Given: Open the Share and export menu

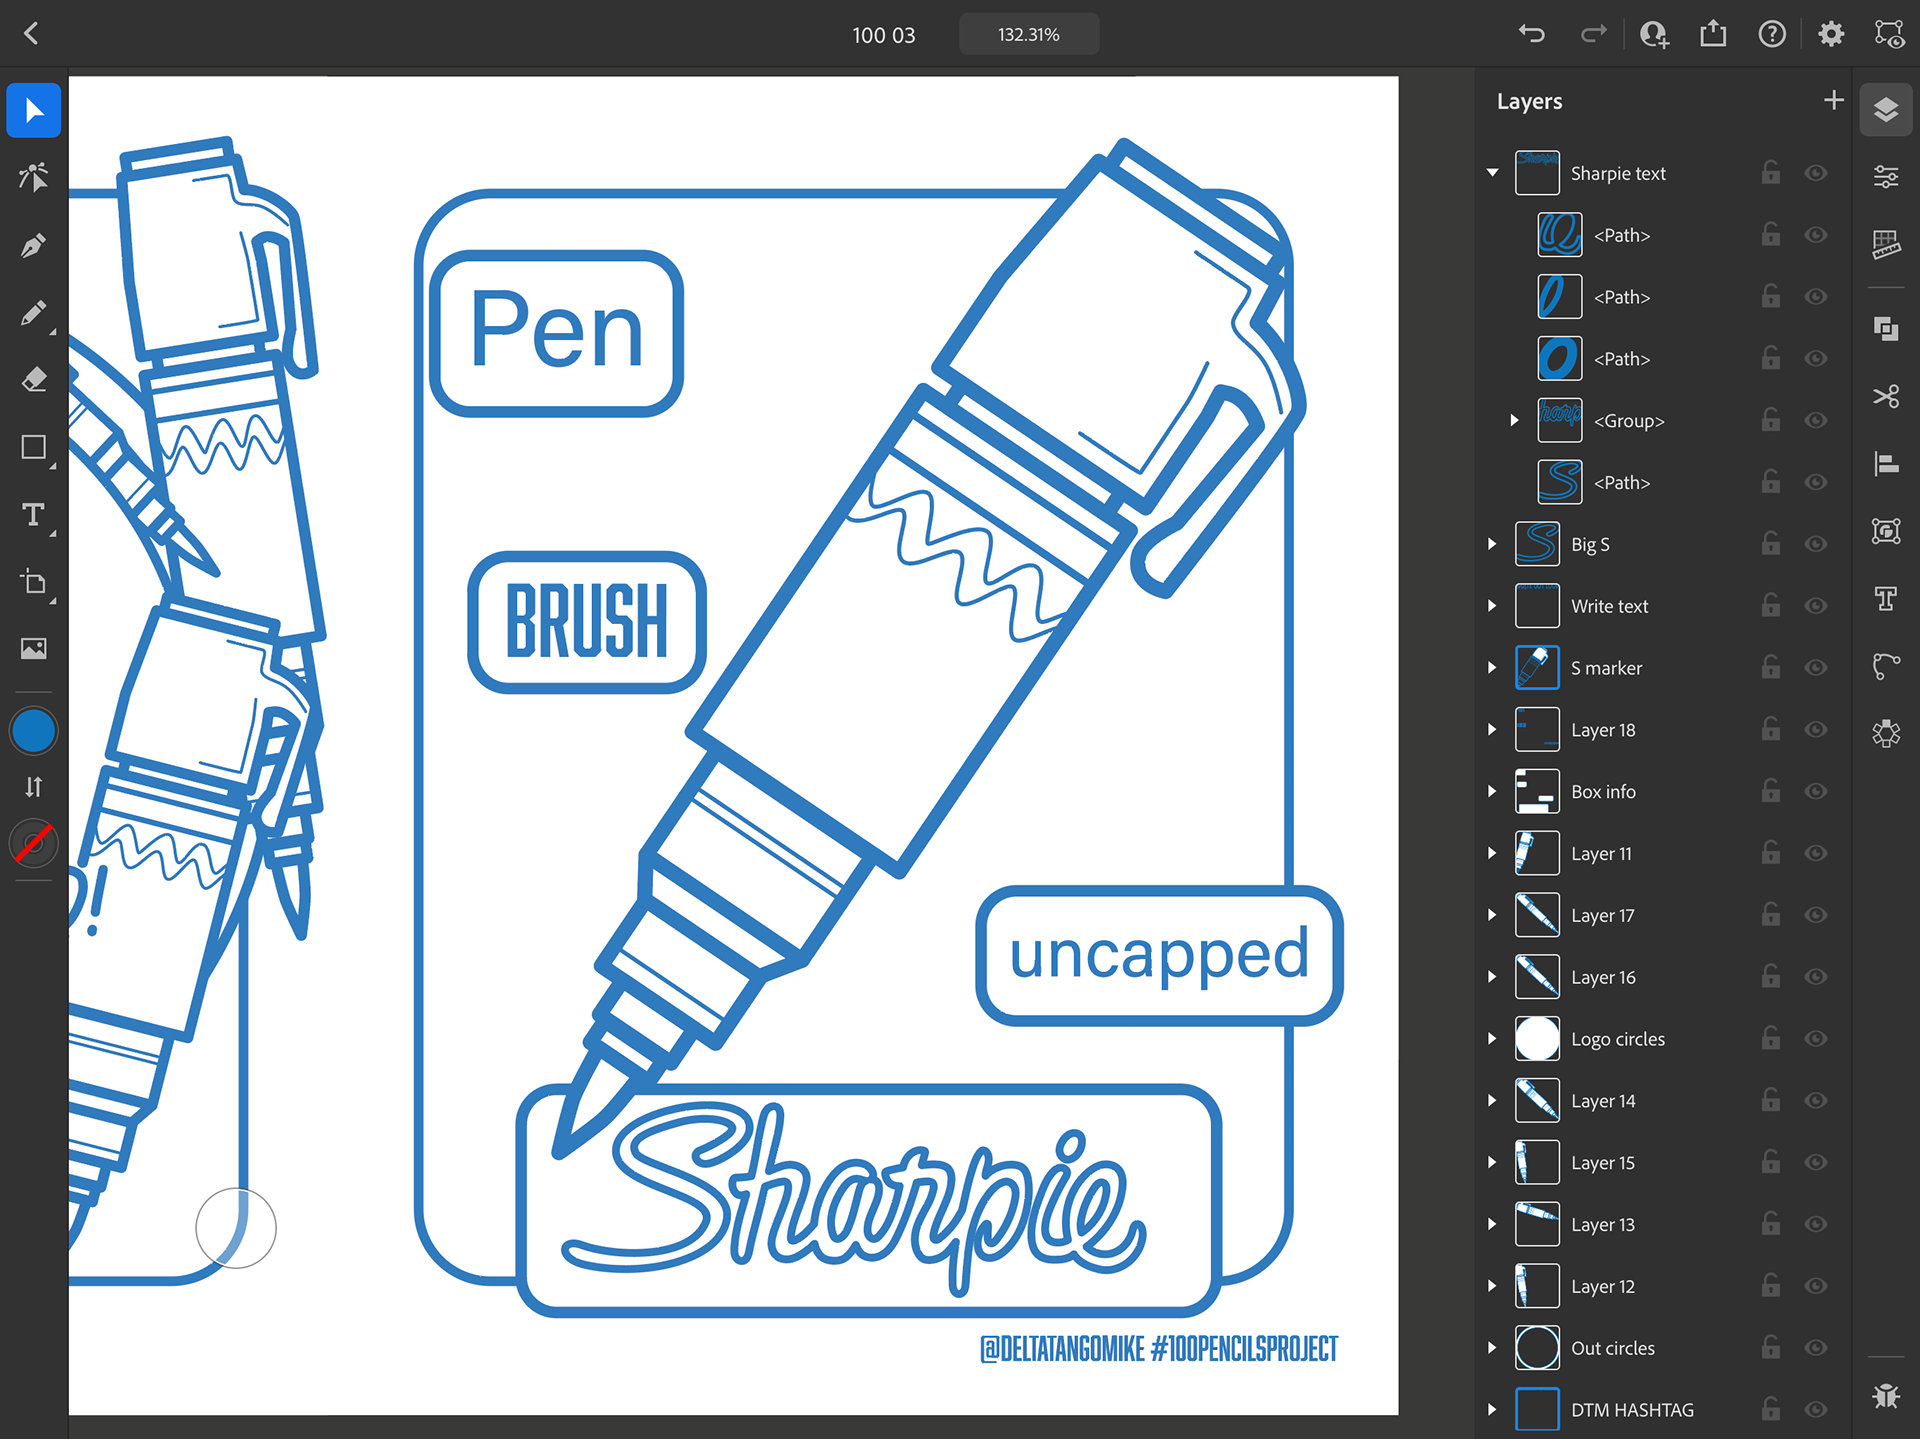Looking at the screenshot, I should [1713, 34].
